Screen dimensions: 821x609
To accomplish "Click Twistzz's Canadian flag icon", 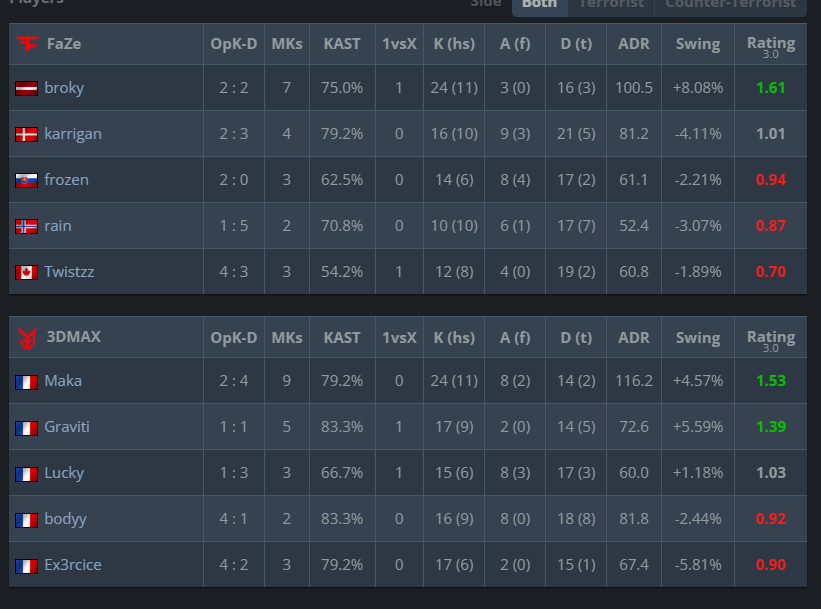I will [26, 272].
